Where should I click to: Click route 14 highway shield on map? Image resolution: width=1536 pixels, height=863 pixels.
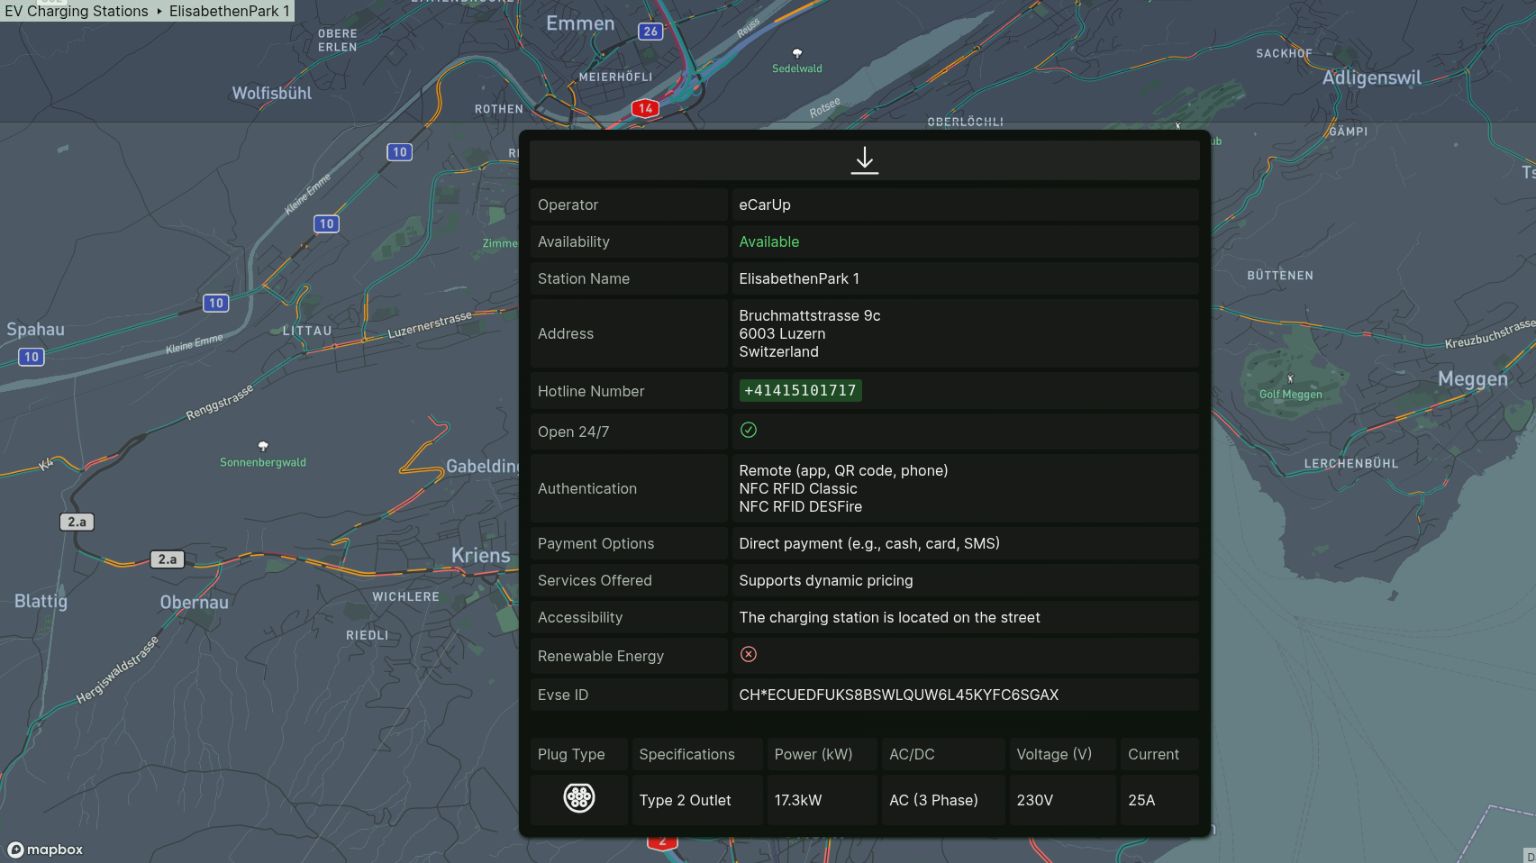645,108
